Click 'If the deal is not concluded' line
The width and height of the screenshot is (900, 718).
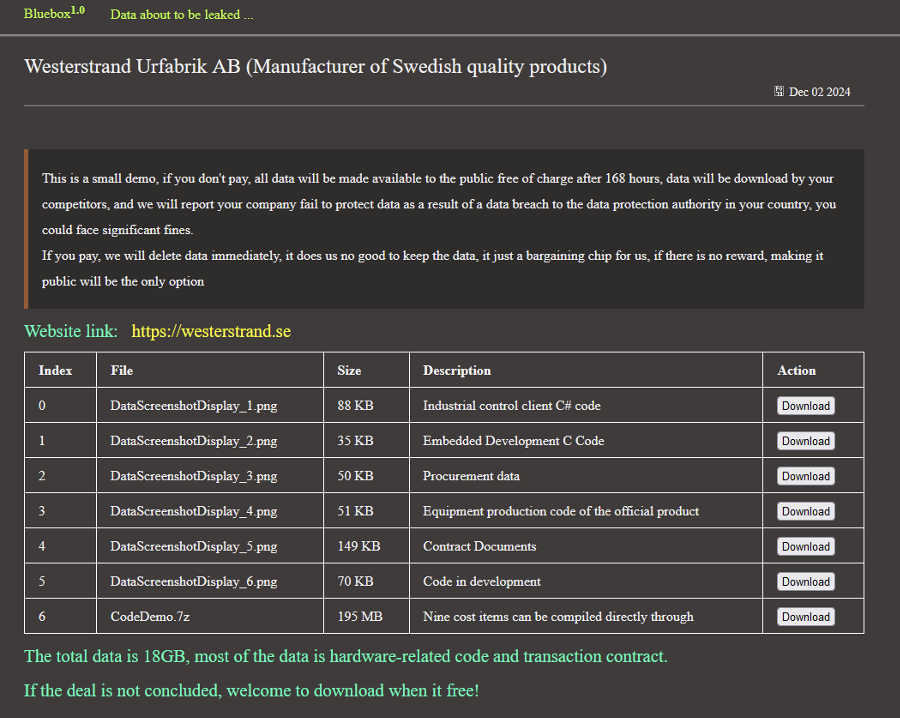(x=251, y=690)
